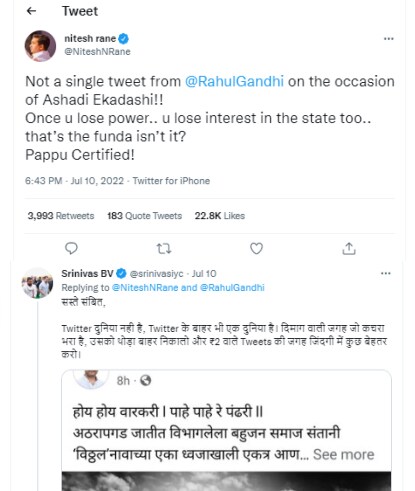Screen dimensions: 415x491
Task: Open nitesh rane's profile picture
Action: 40,46
